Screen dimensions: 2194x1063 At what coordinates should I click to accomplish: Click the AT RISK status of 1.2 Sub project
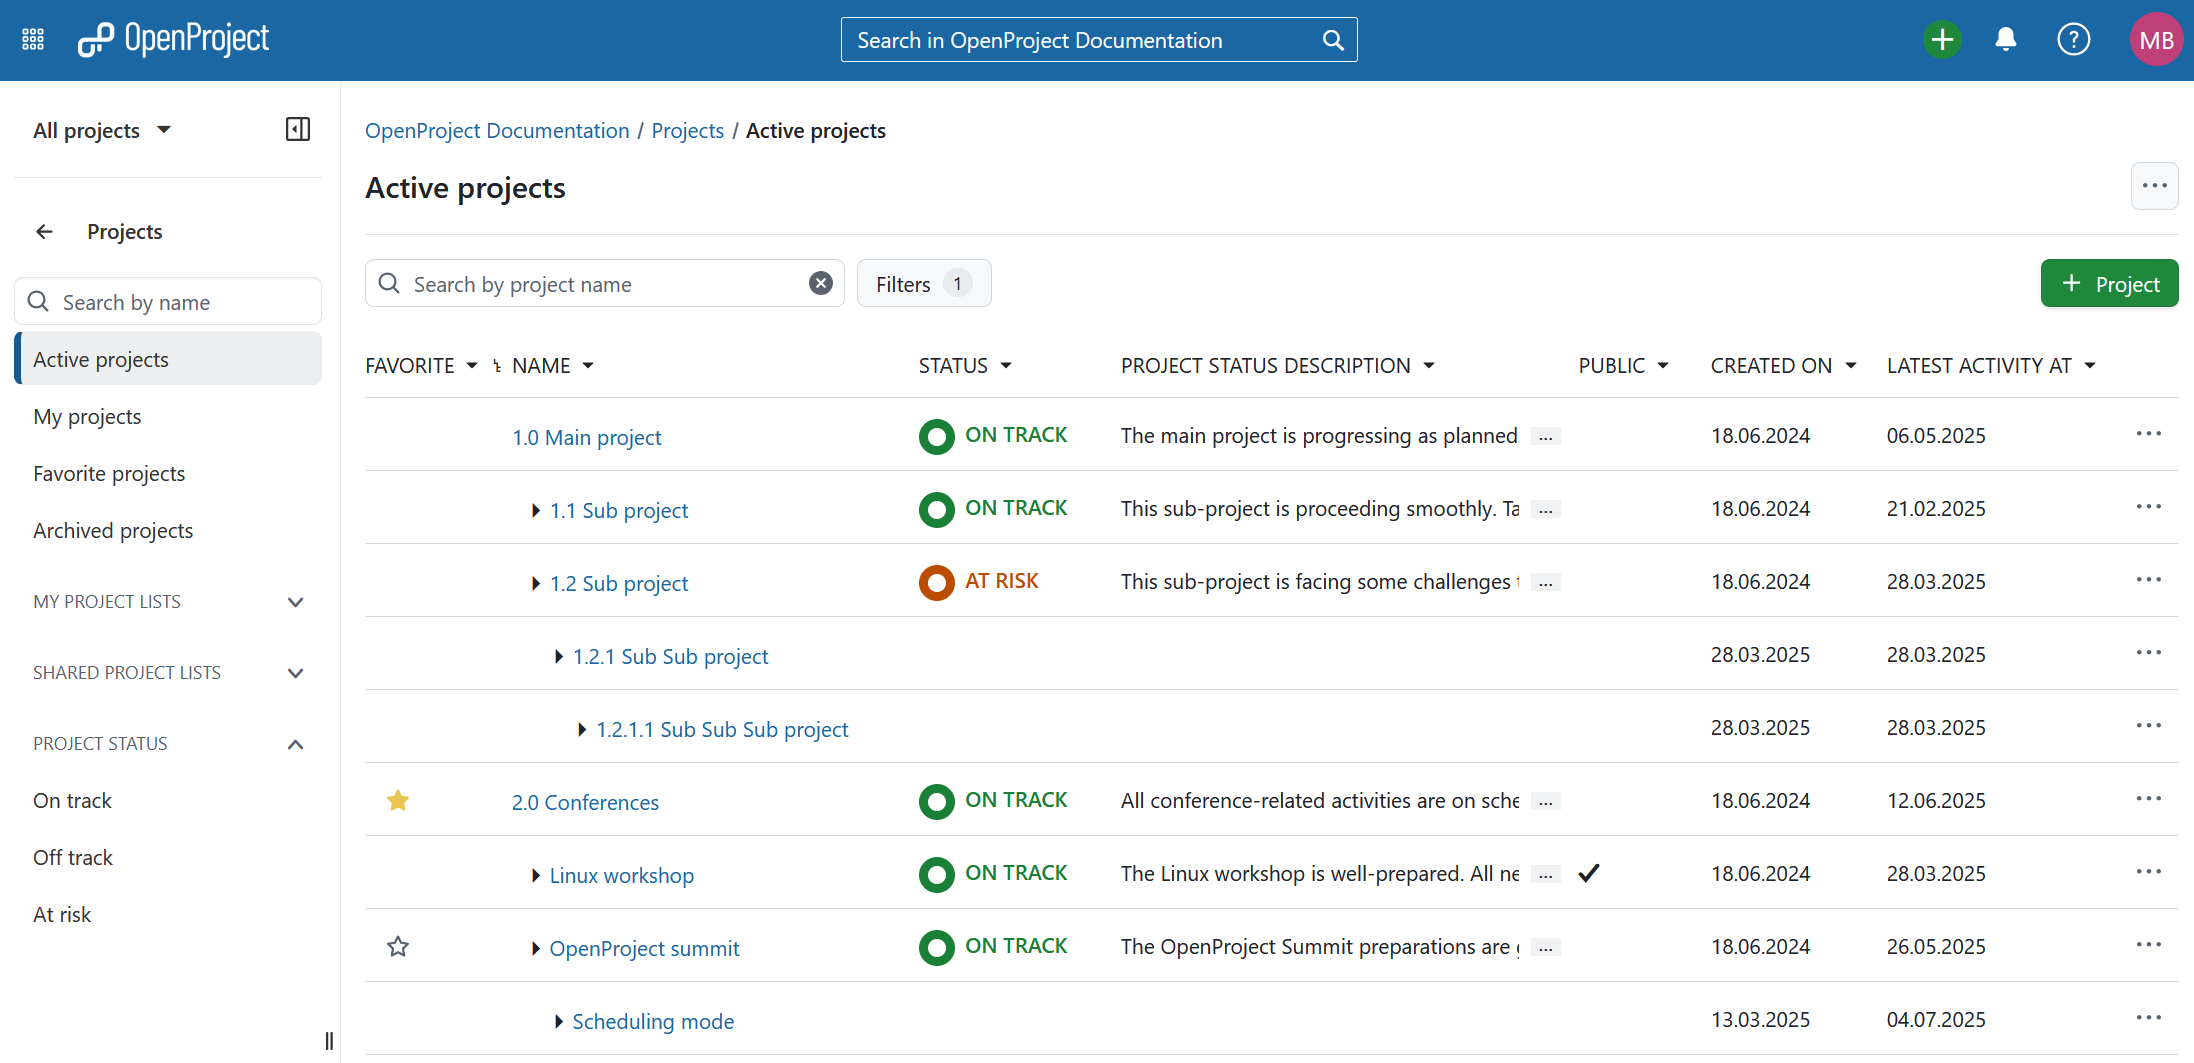(979, 581)
